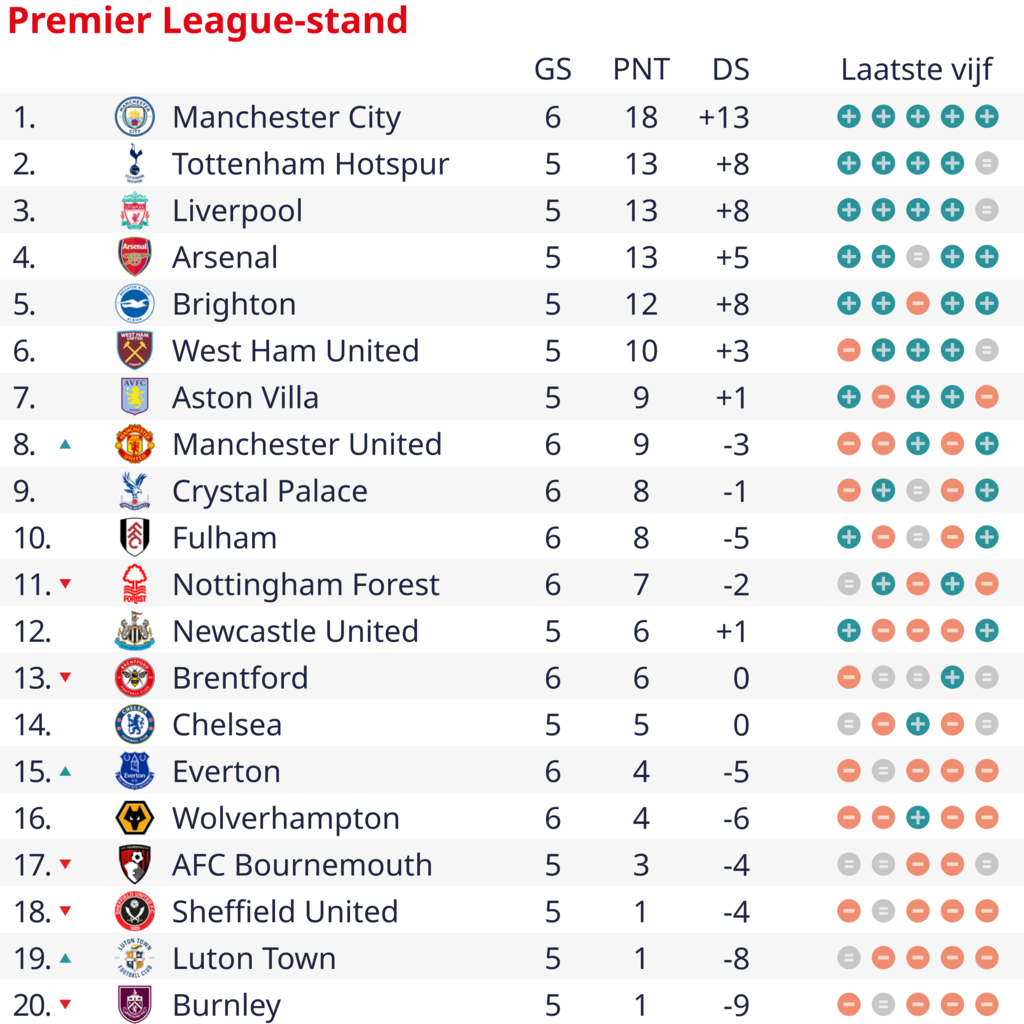Open the Newcastle United team name
This screenshot has width=1024, height=1024.
coord(295,631)
